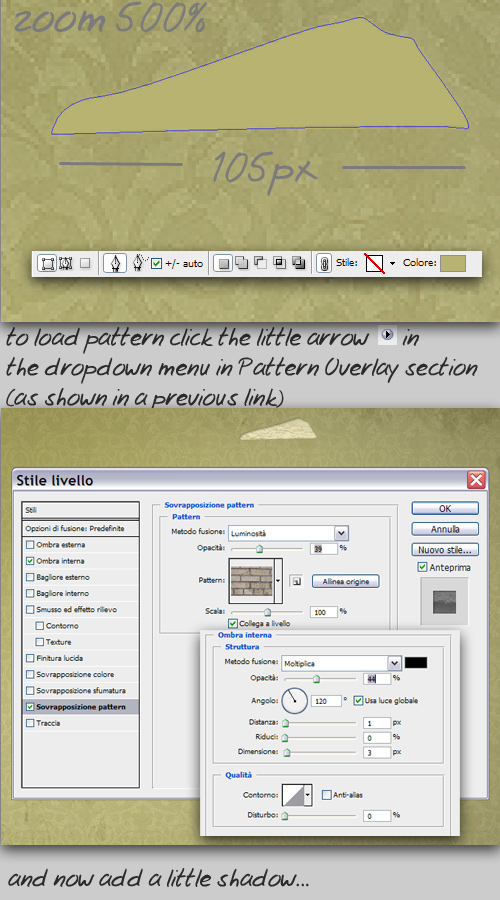Choose Exclude overlapping shape areas icon
The width and height of the screenshot is (500, 900).
point(298,263)
